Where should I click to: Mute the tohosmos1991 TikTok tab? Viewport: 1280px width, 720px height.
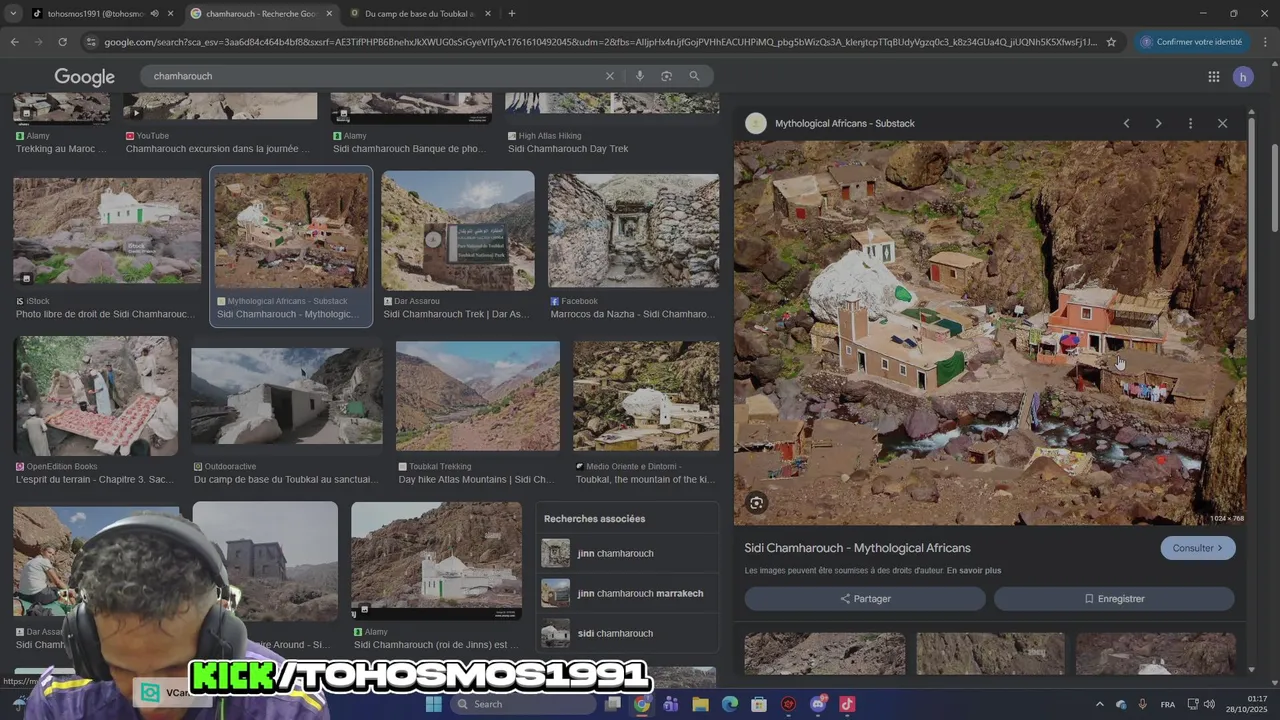(x=154, y=14)
